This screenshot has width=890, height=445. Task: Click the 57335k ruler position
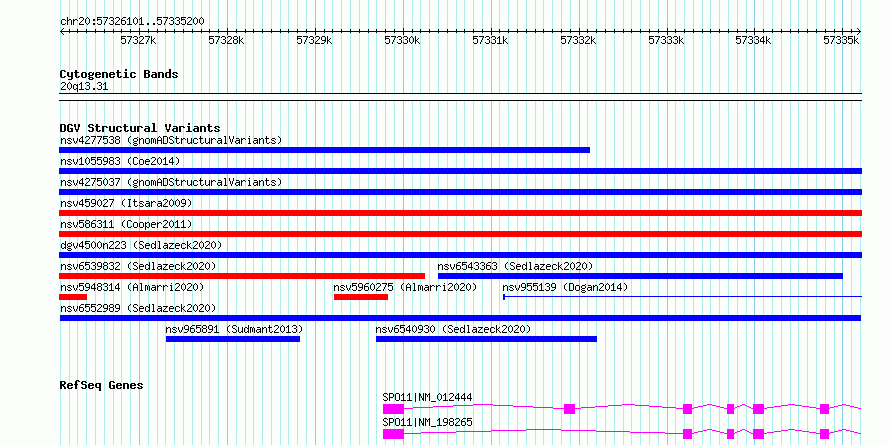click(842, 40)
